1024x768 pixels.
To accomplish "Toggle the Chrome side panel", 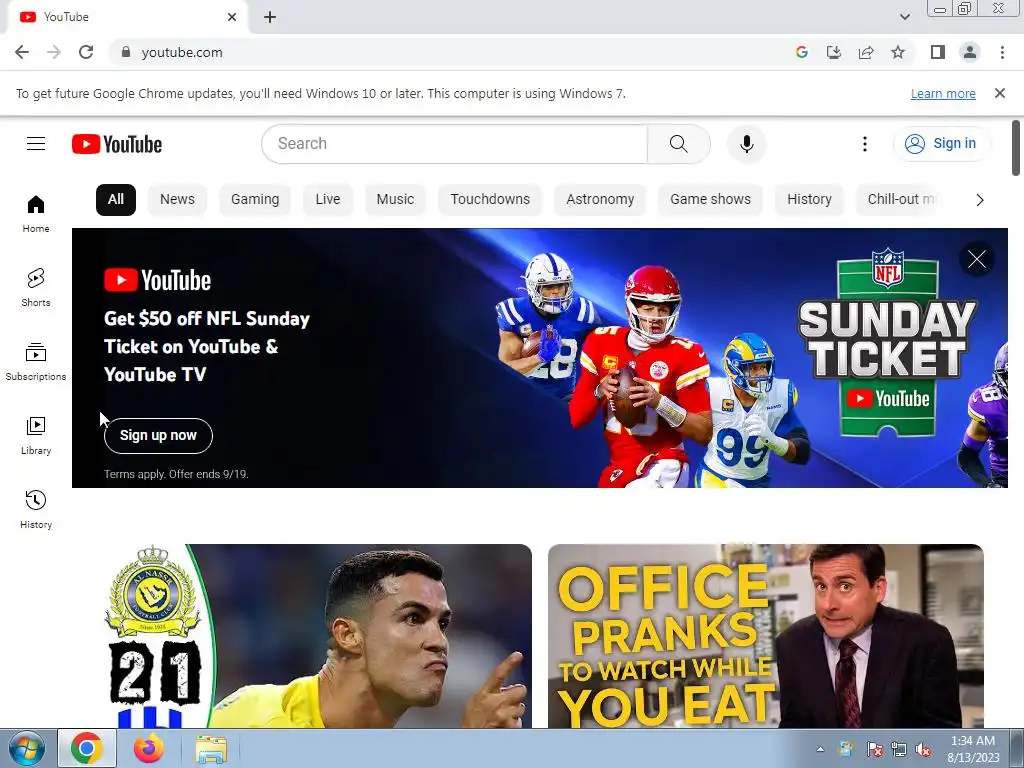I will pyautogui.click(x=938, y=52).
